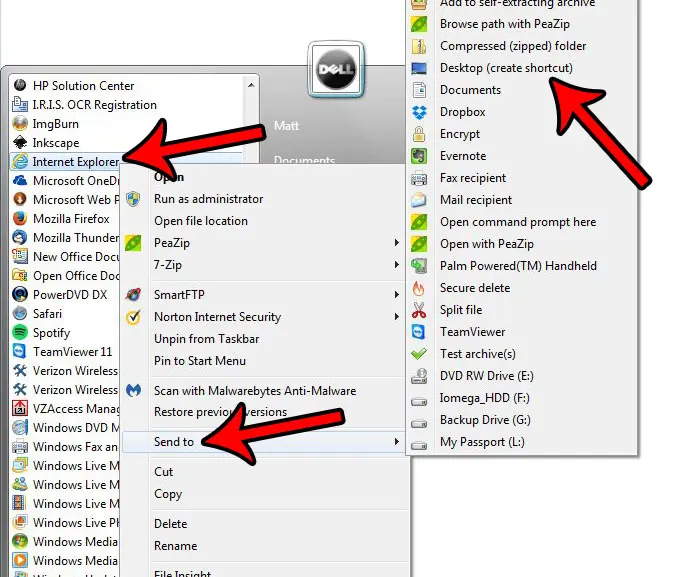Viewport: 675px width, 577px height.
Task: Click the Evernote elephant icon
Action: (x=419, y=156)
